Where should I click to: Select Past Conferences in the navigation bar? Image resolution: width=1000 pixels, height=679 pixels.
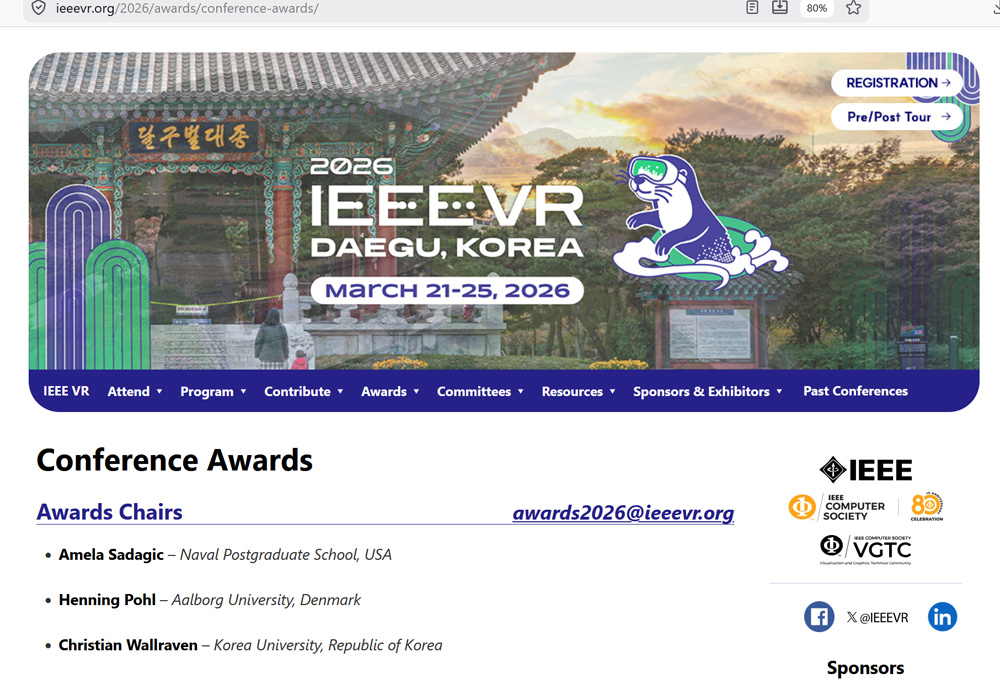click(855, 391)
